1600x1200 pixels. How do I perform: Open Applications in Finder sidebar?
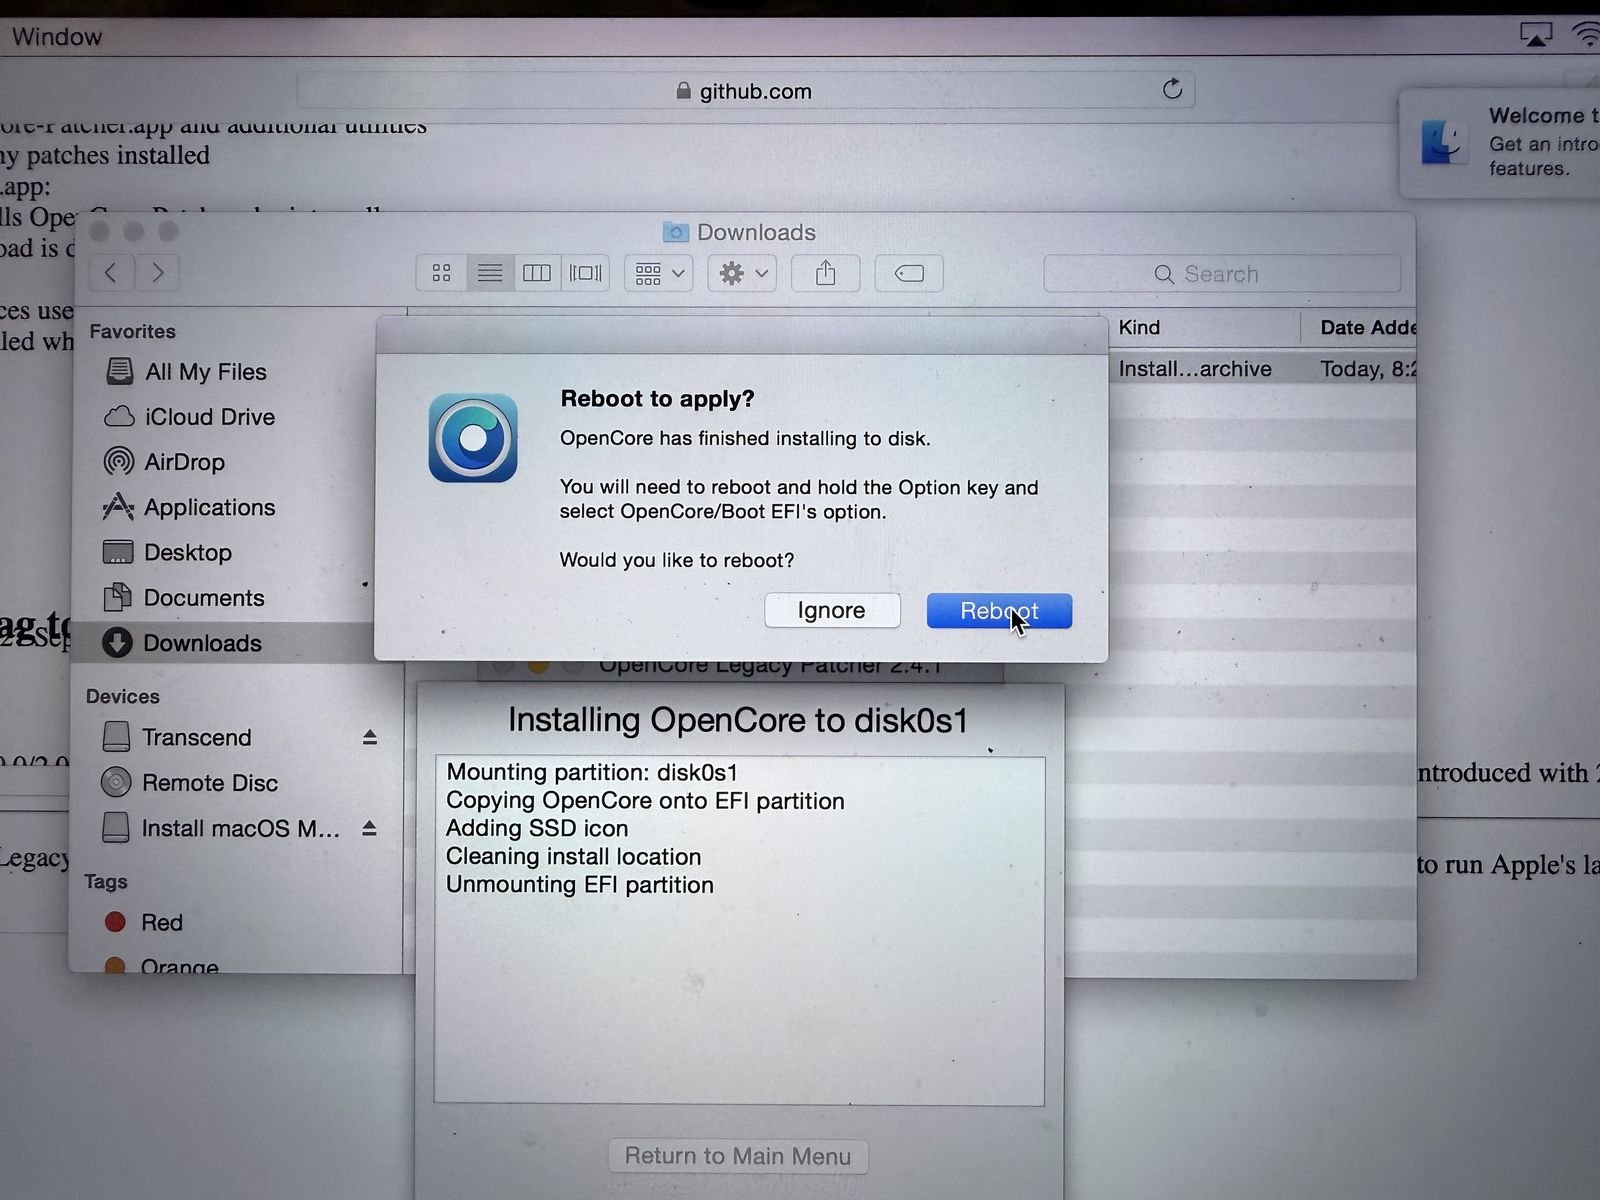(190, 507)
